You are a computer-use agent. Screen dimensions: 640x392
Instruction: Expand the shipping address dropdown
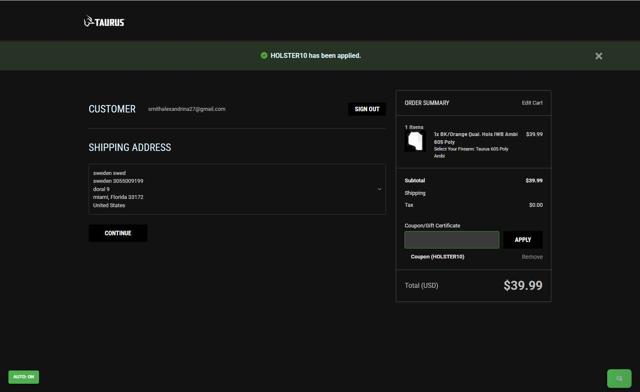click(x=237, y=189)
